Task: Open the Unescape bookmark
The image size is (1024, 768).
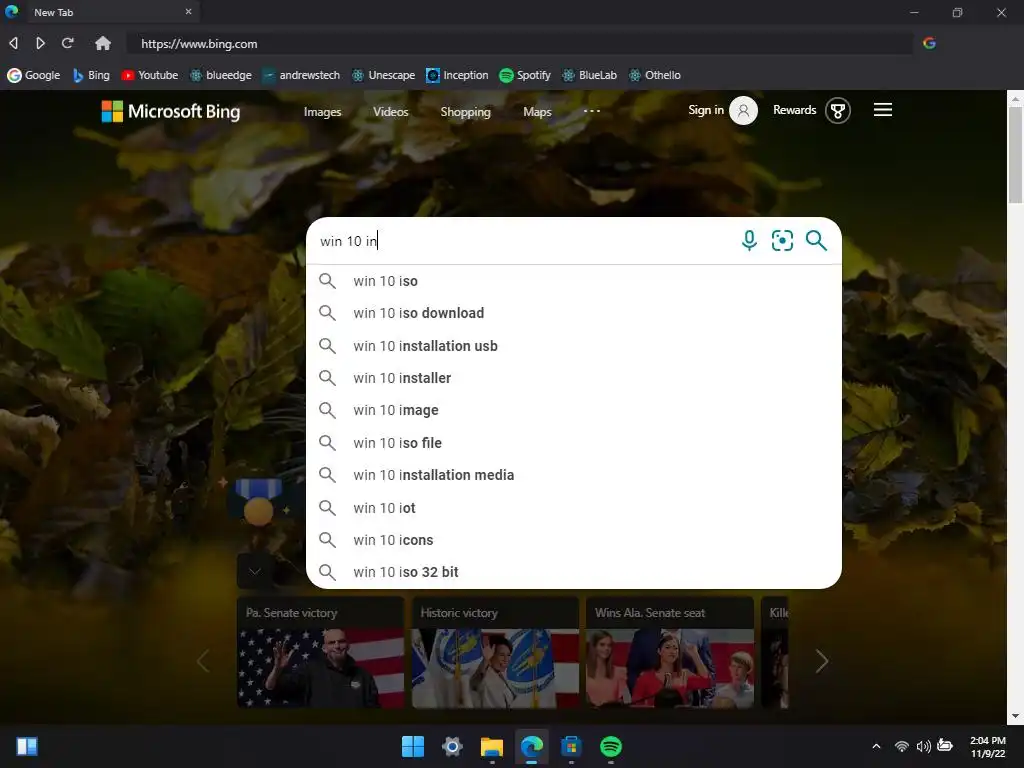Action: (x=383, y=75)
